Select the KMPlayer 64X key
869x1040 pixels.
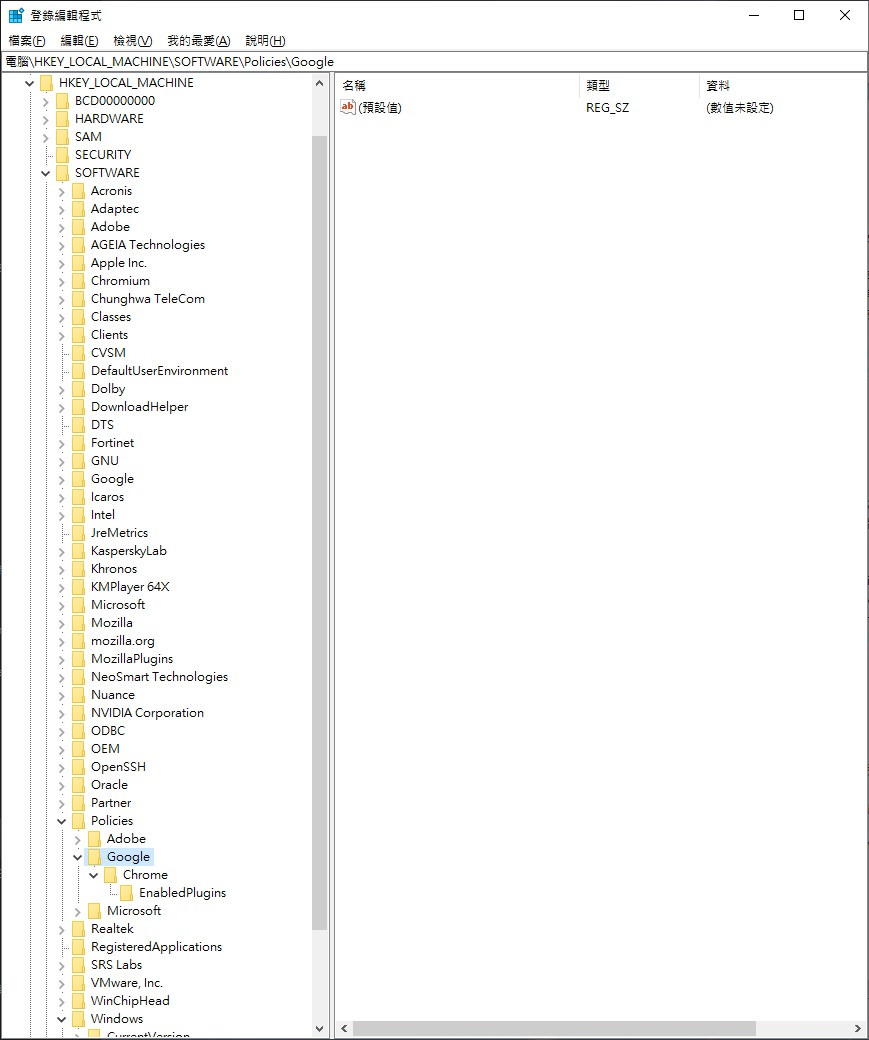pos(130,586)
